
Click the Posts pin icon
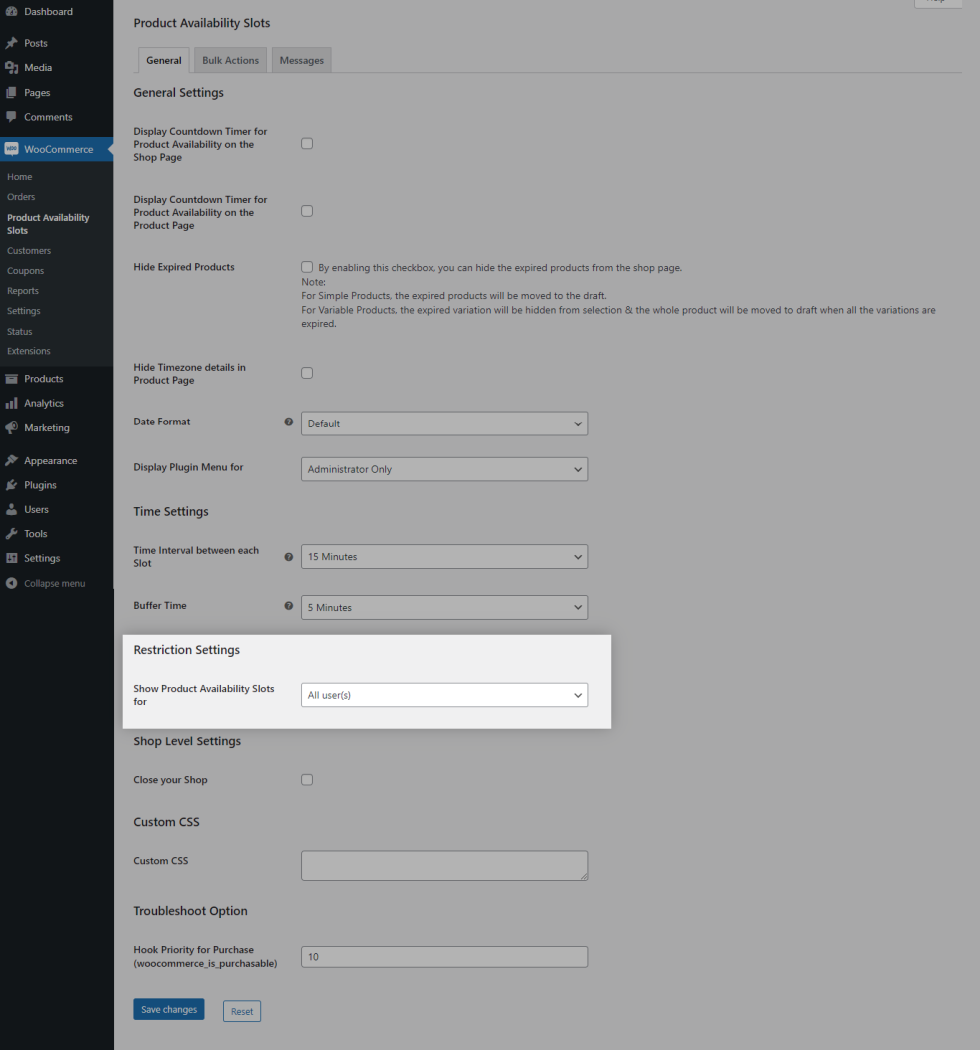[x=11, y=43]
